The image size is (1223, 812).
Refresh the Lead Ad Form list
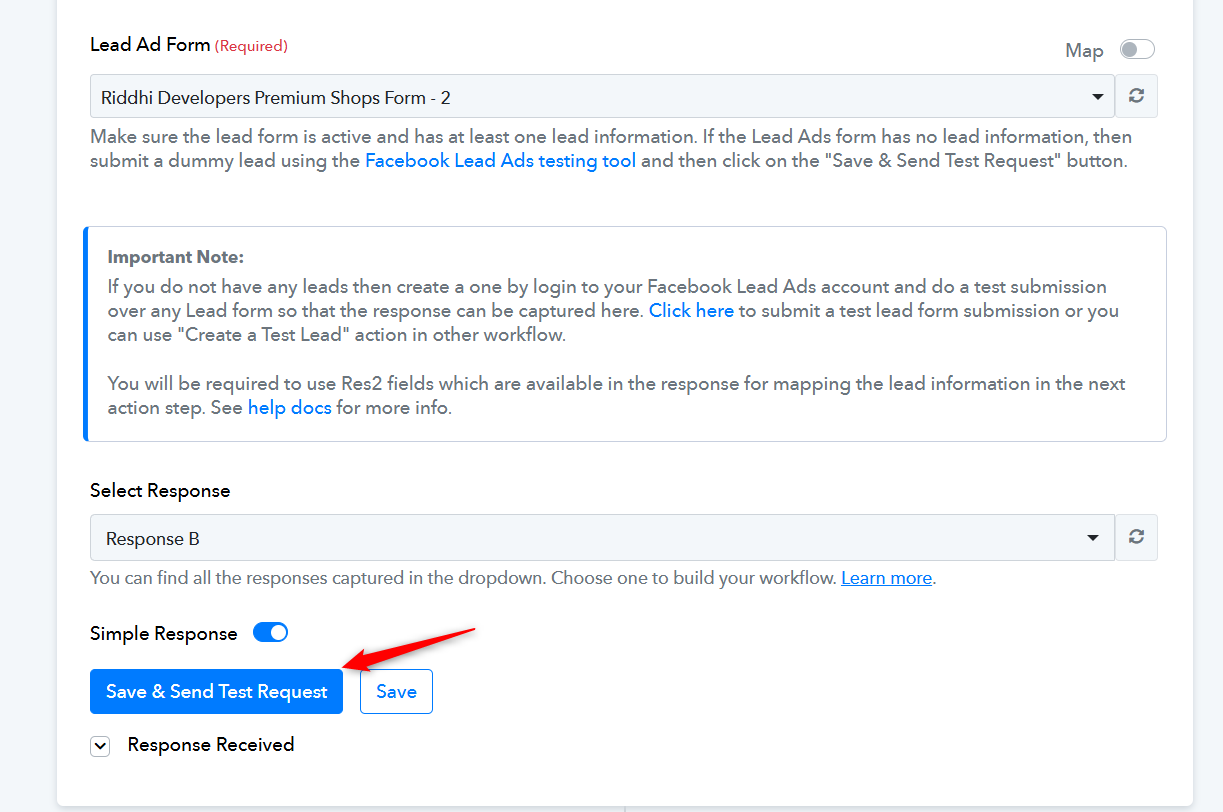[x=1136, y=96]
